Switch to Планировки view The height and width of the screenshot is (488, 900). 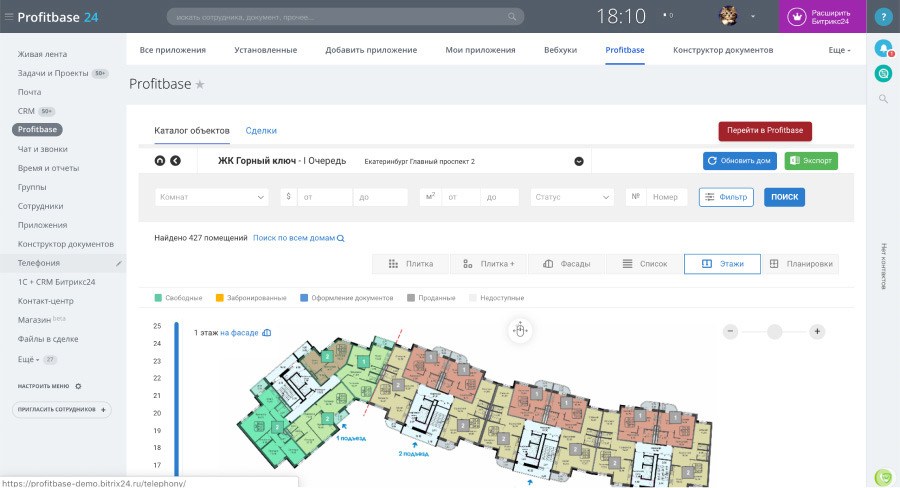pos(800,264)
